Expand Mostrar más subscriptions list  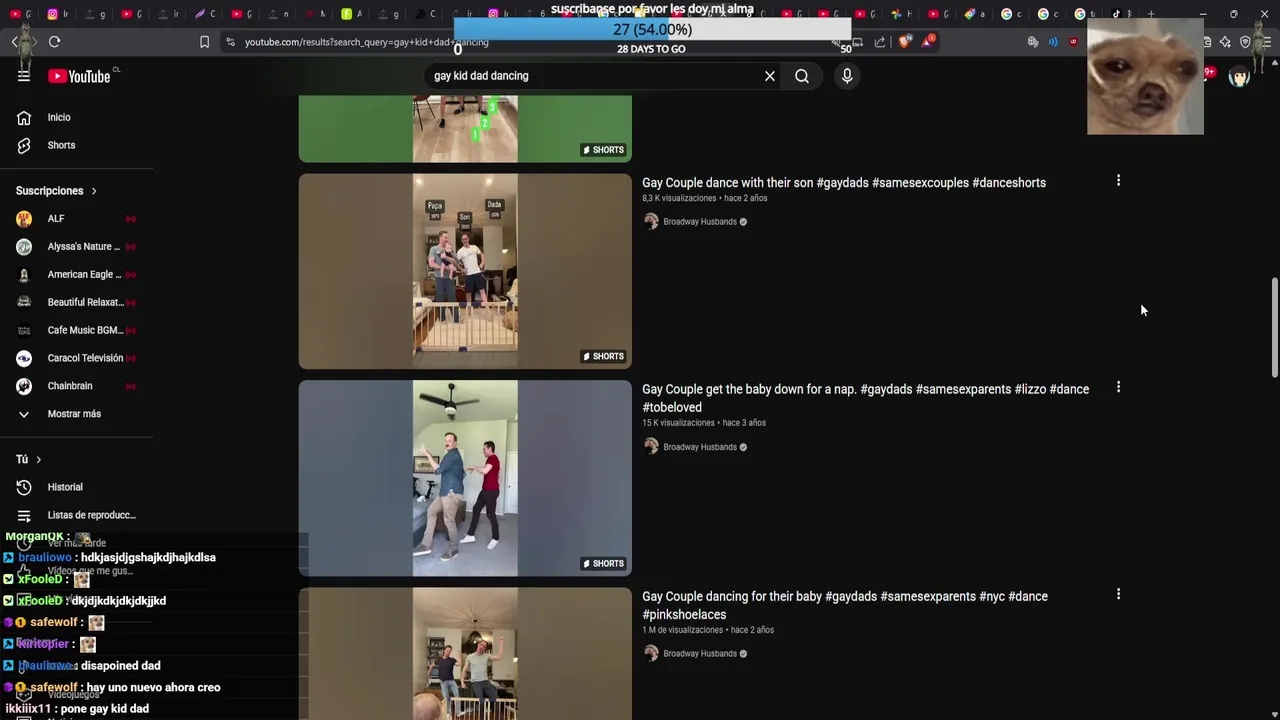coord(76,414)
